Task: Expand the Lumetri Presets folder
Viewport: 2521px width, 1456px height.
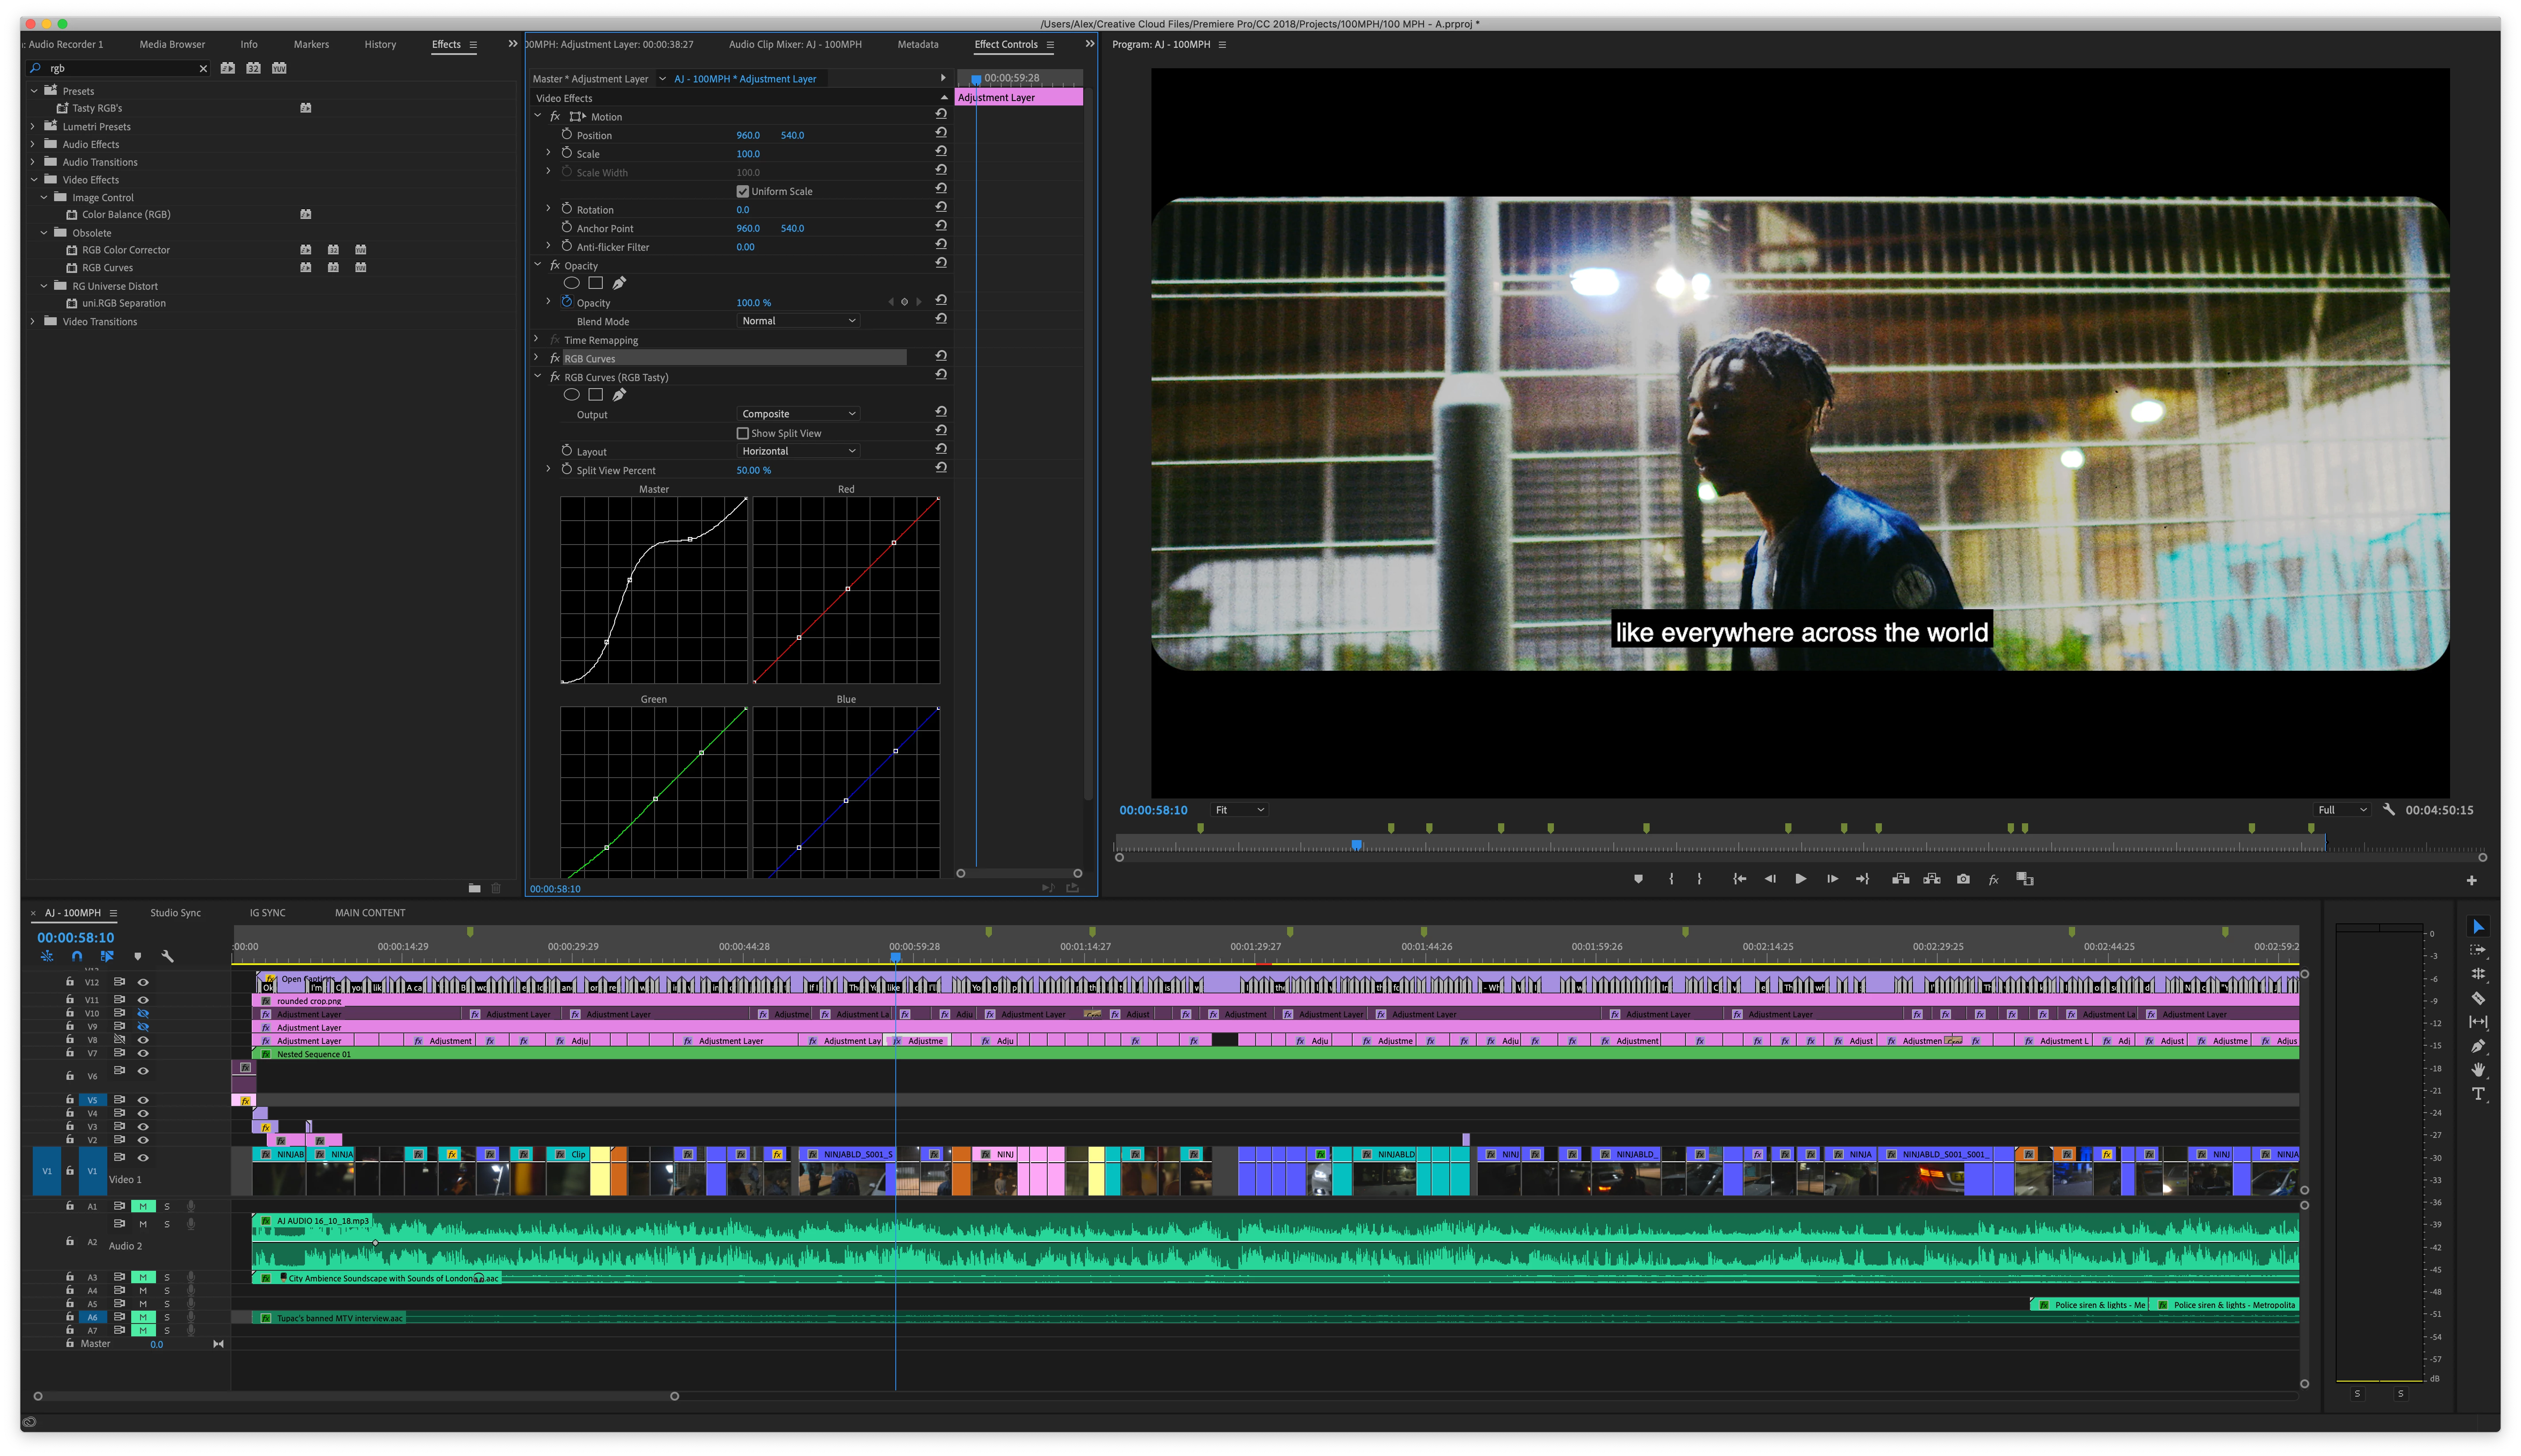Action: click(33, 126)
